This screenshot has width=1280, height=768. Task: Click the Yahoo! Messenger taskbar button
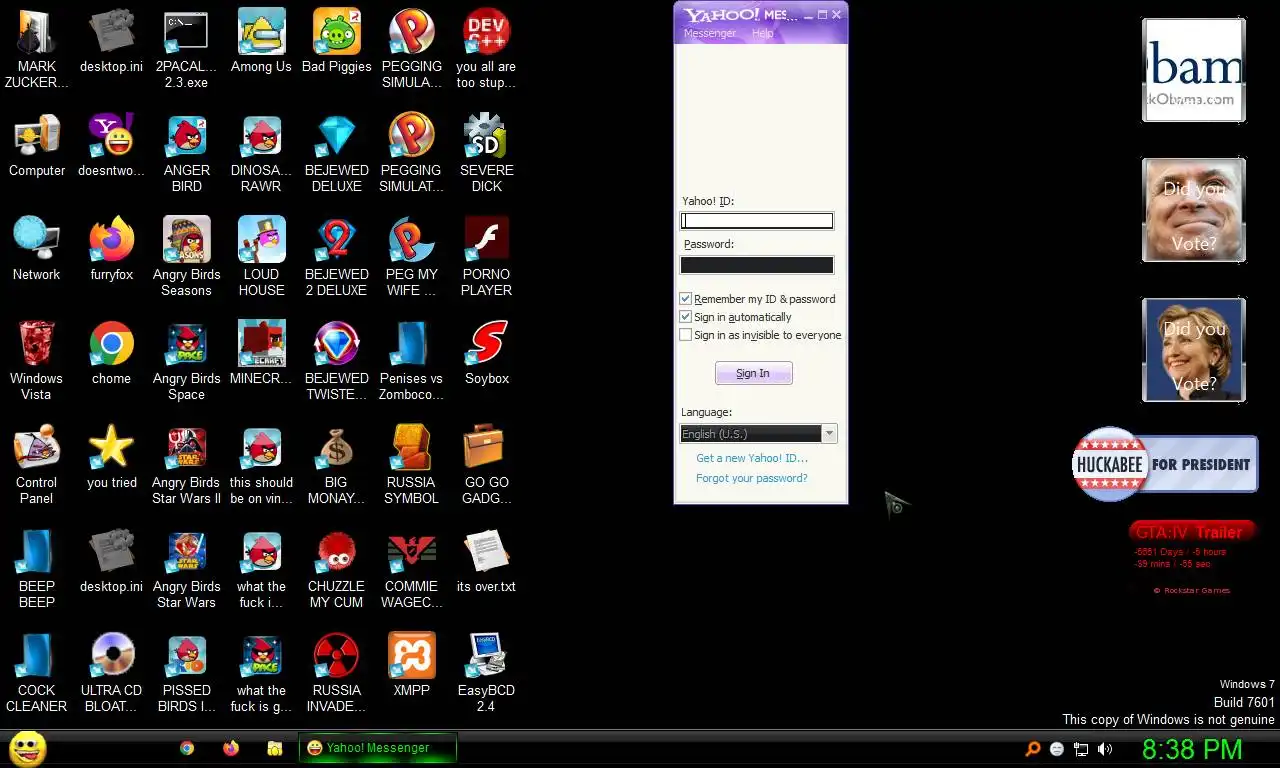click(378, 748)
